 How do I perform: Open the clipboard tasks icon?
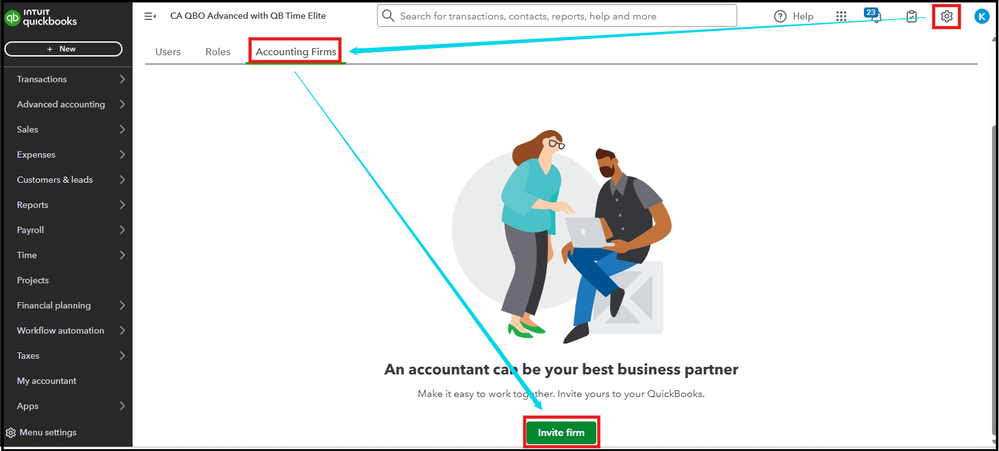pyautogui.click(x=912, y=17)
